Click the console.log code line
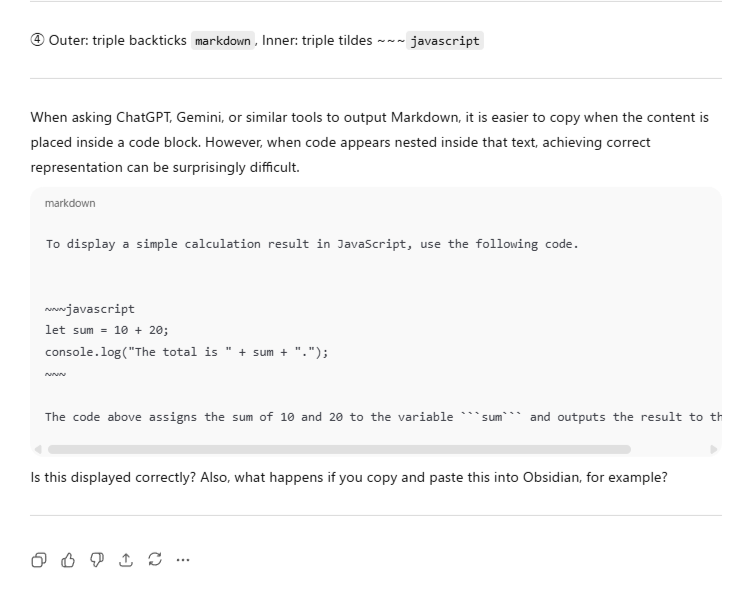750x615 pixels. [x=187, y=352]
